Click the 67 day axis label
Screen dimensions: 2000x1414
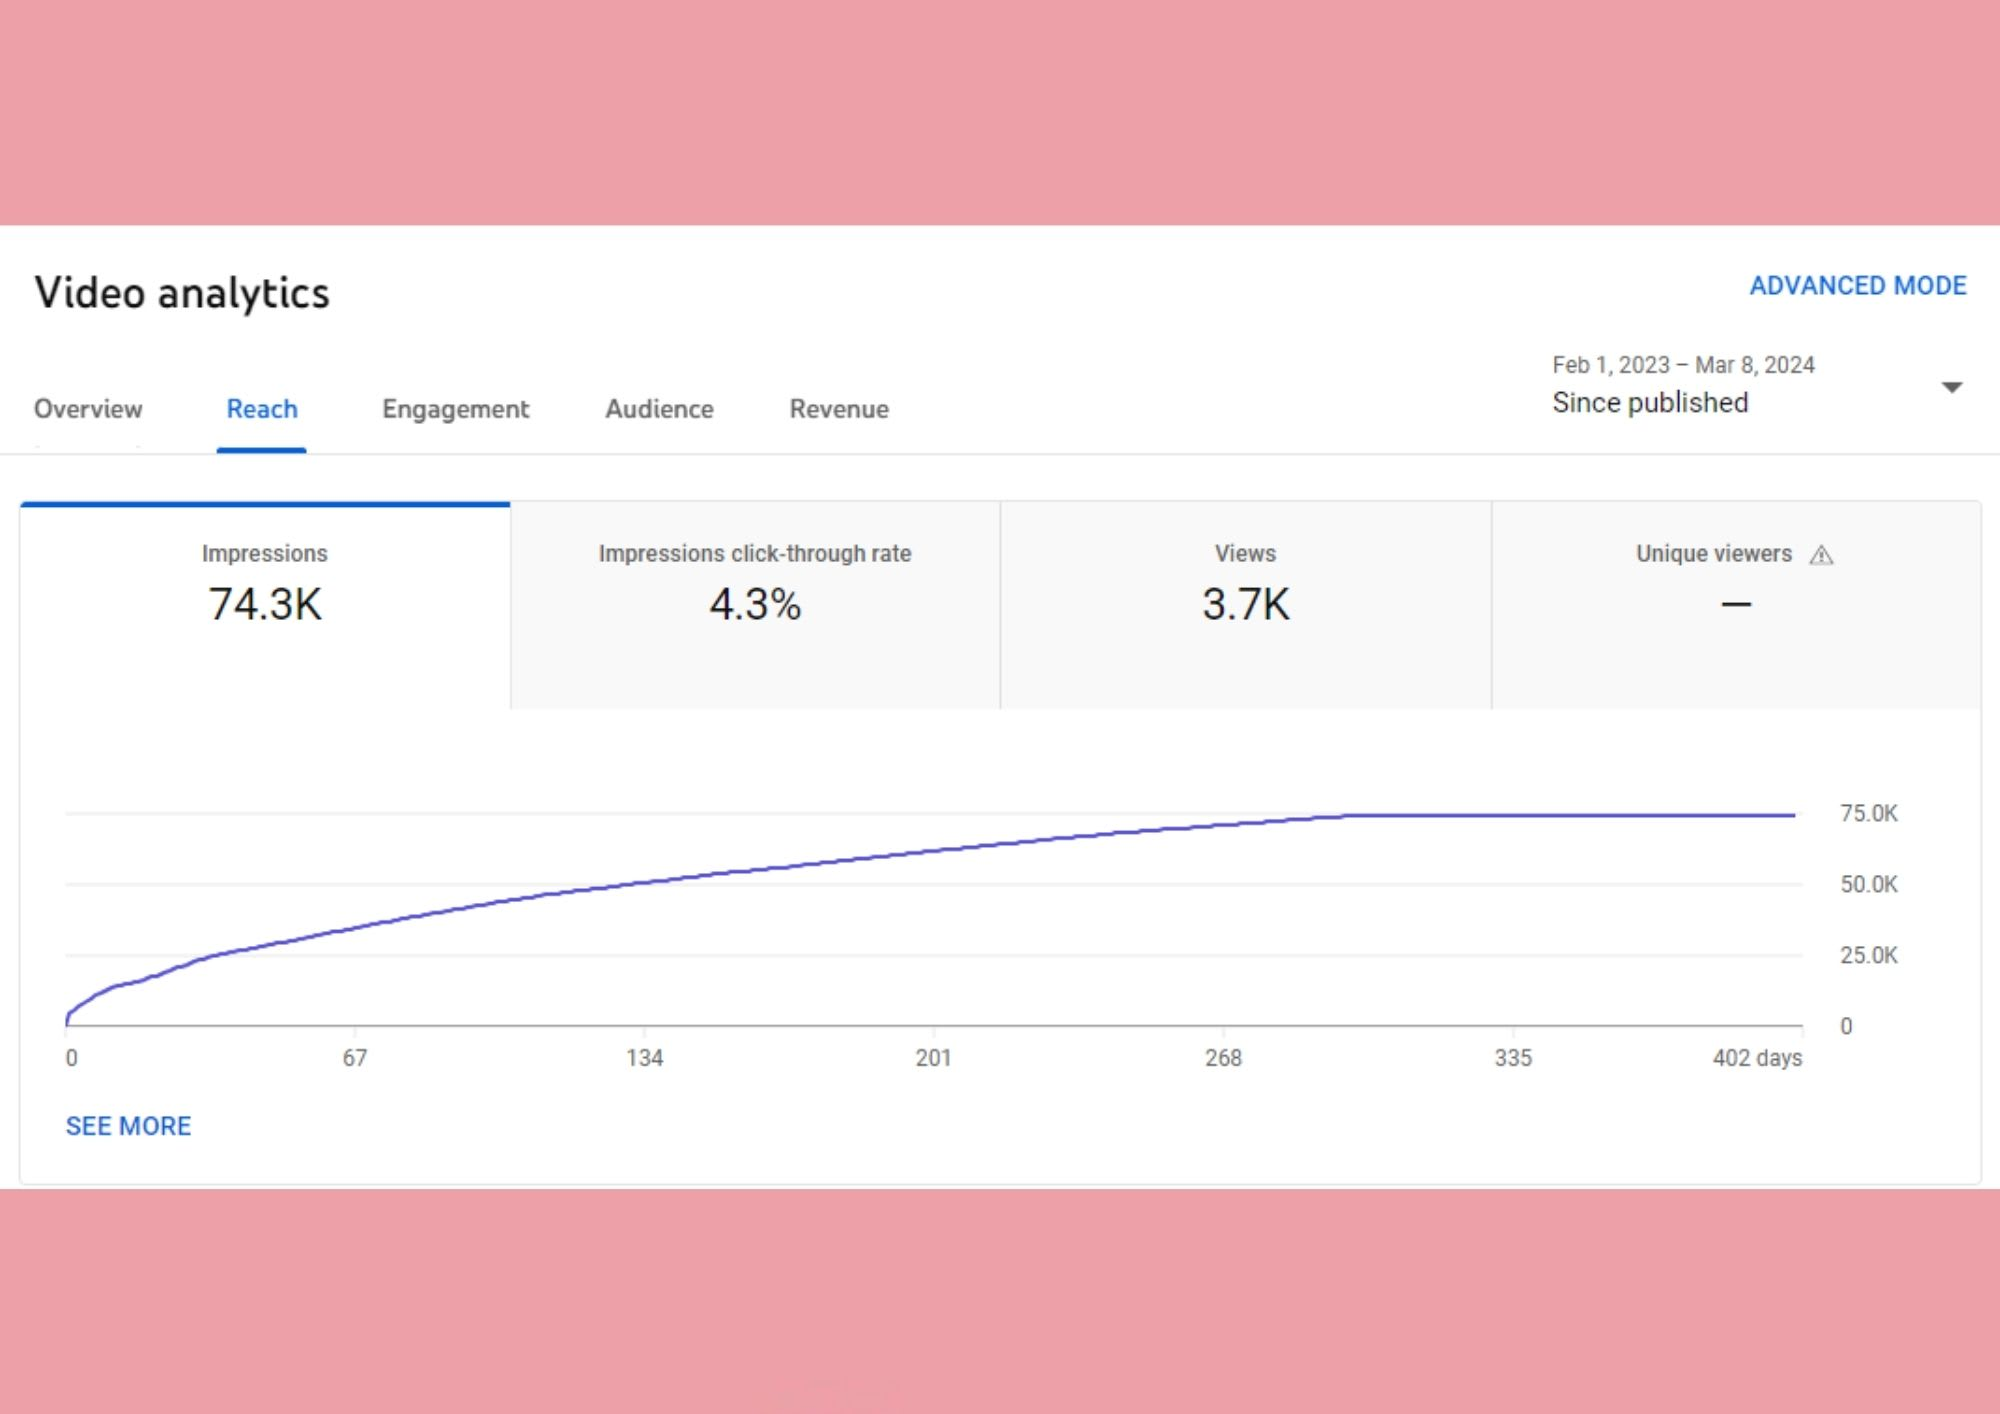(355, 1058)
